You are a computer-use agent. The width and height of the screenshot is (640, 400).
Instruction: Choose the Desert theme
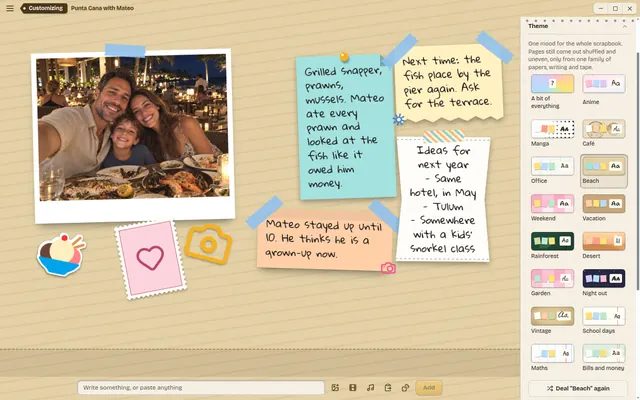604,245
